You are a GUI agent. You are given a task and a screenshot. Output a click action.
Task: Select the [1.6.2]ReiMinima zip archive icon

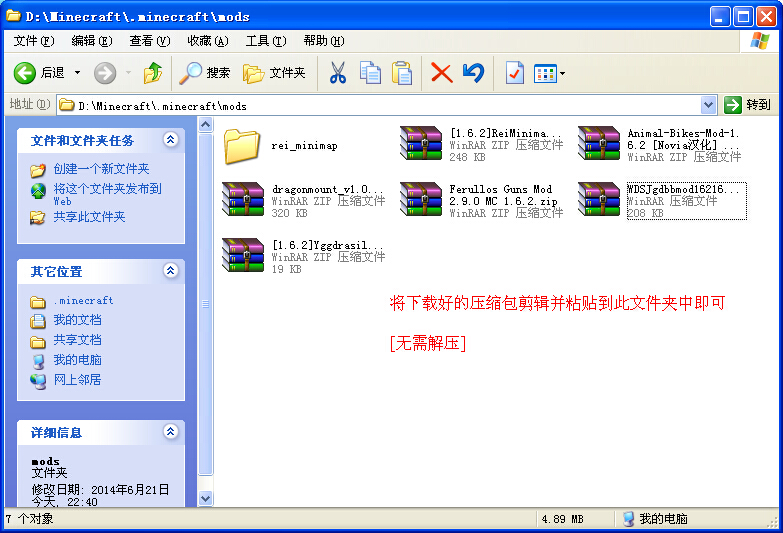coord(421,143)
